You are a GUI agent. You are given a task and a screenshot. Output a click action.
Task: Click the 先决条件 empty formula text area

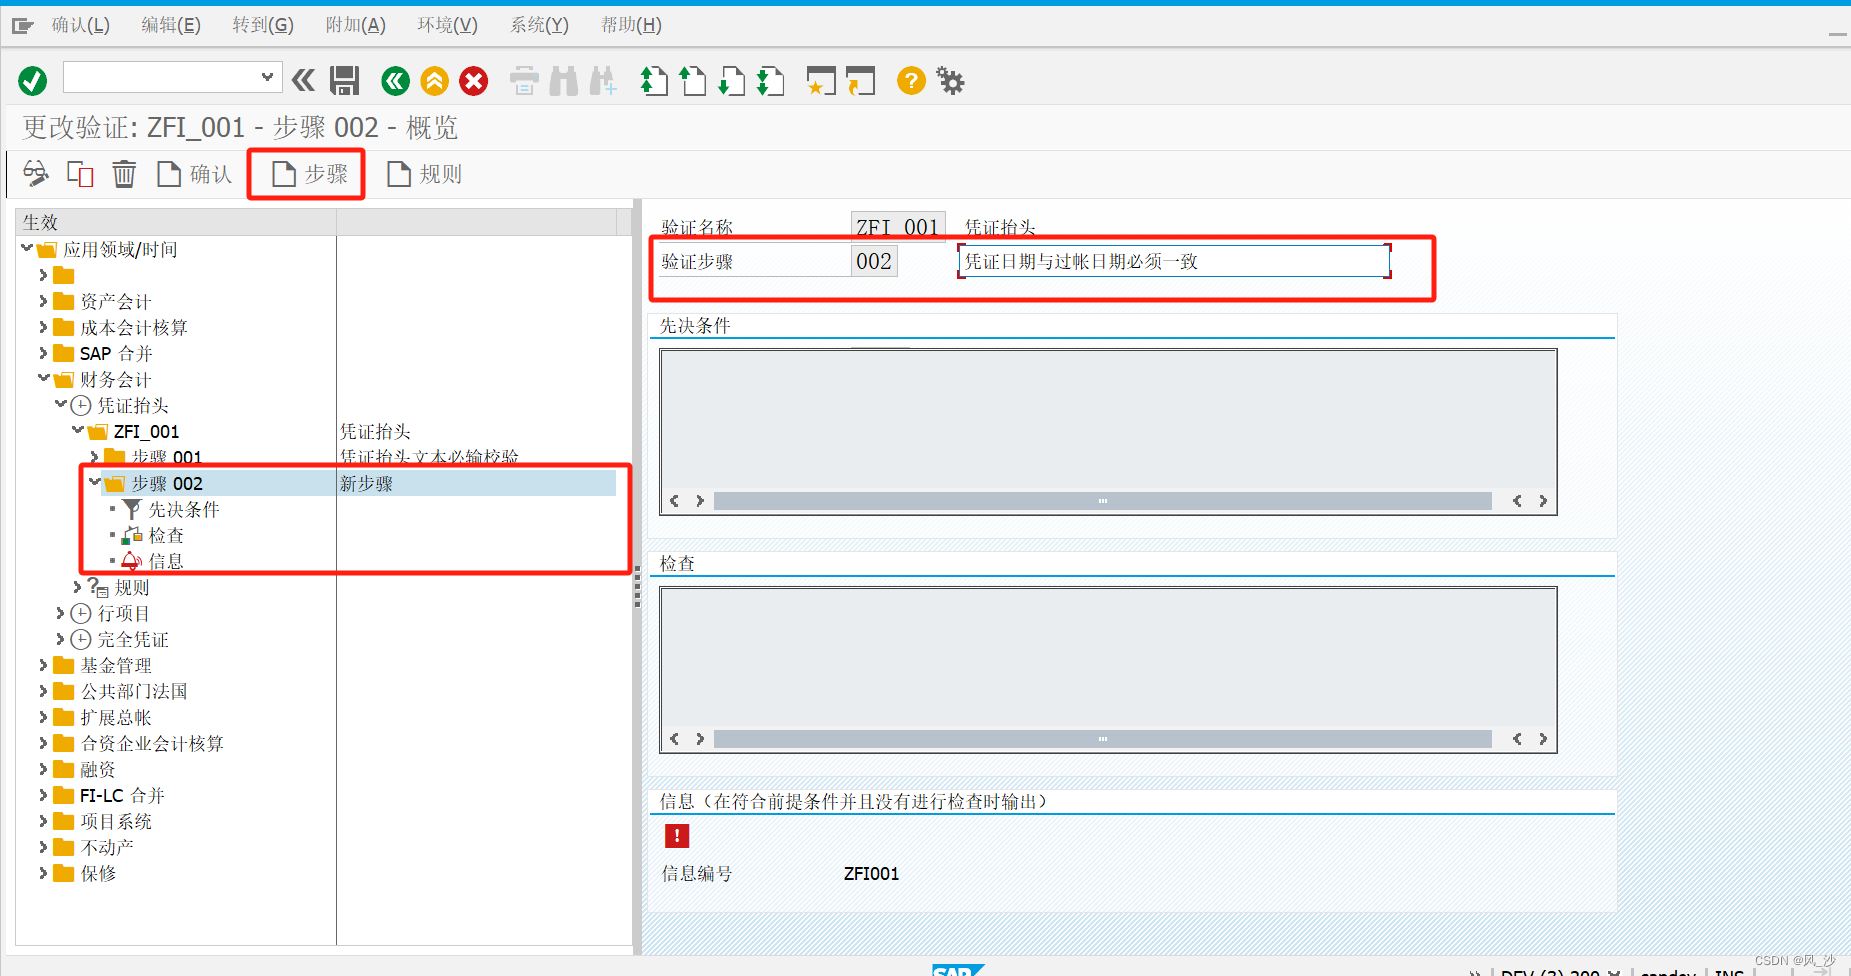1108,419
